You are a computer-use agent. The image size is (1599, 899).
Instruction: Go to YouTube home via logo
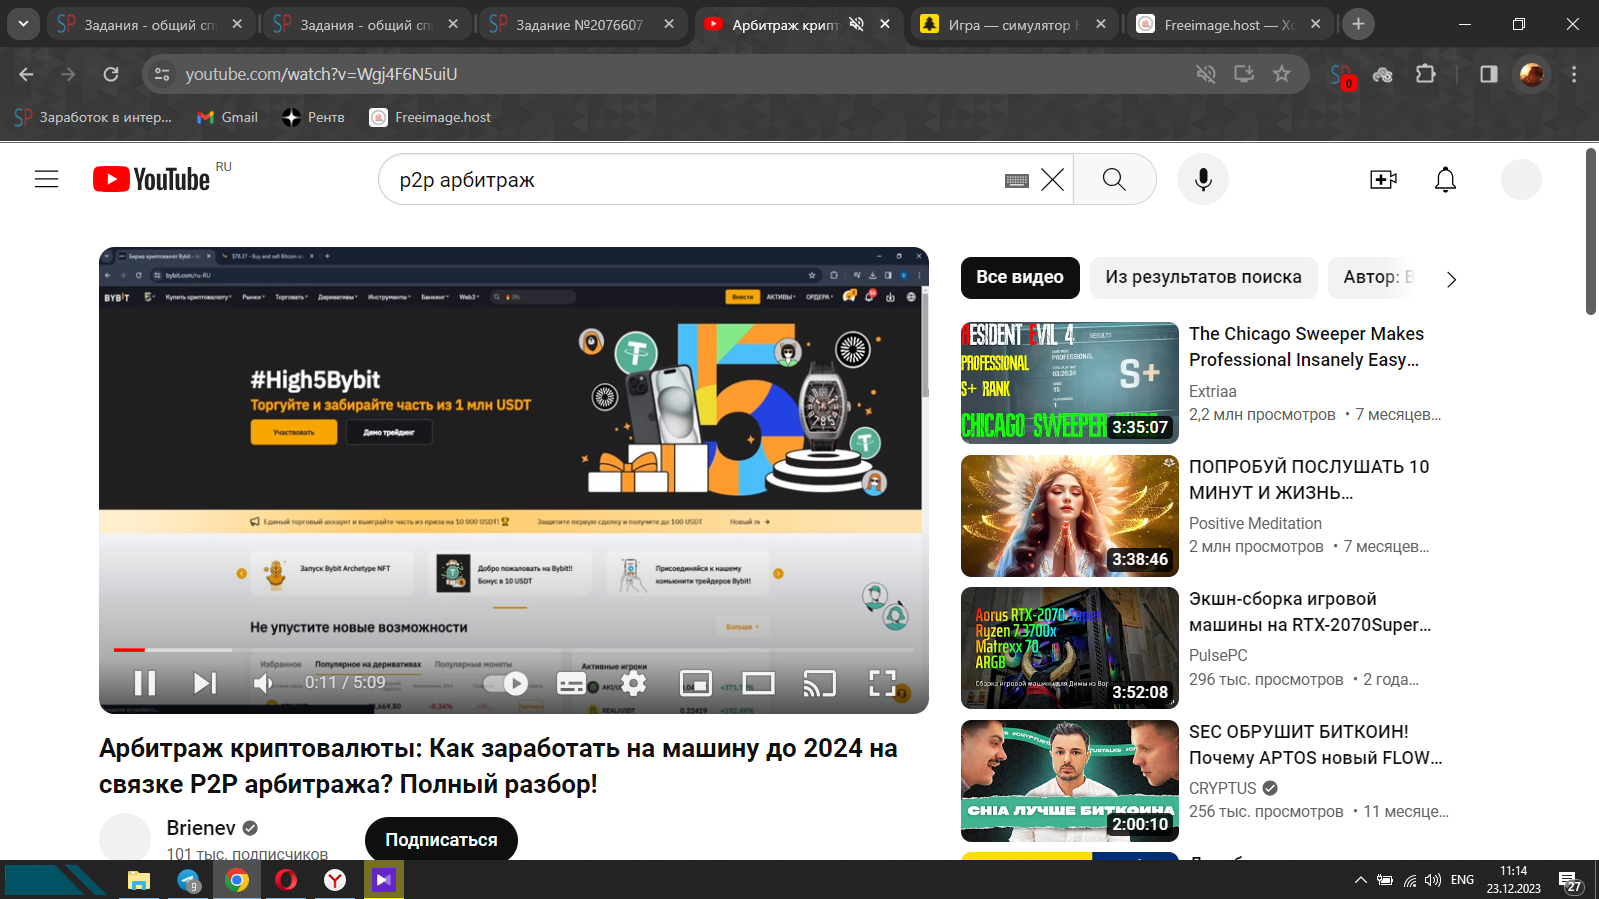[x=152, y=179]
